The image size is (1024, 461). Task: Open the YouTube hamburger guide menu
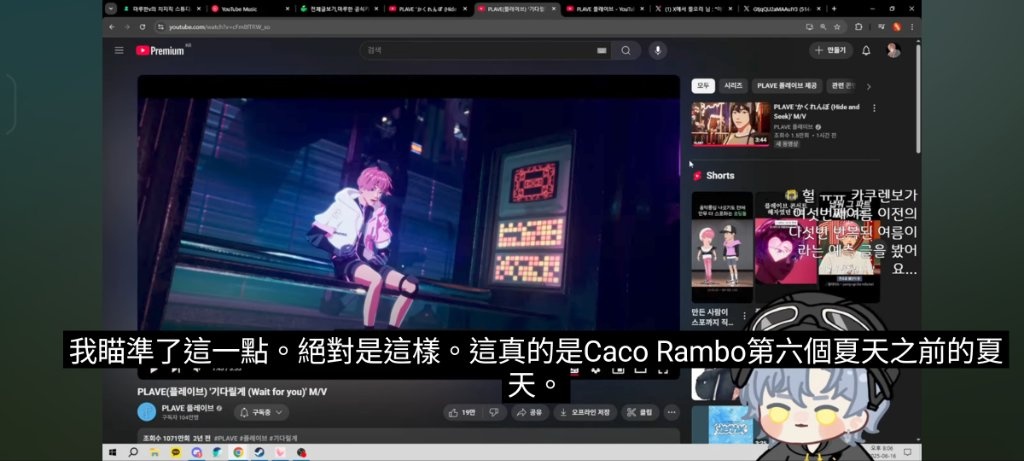119,50
